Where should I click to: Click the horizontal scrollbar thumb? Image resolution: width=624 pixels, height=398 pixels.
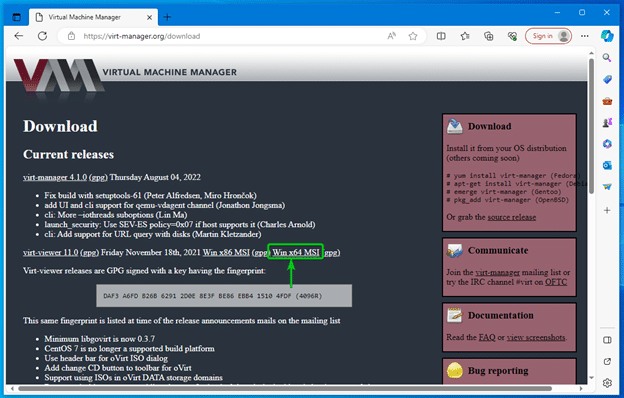click(285, 388)
